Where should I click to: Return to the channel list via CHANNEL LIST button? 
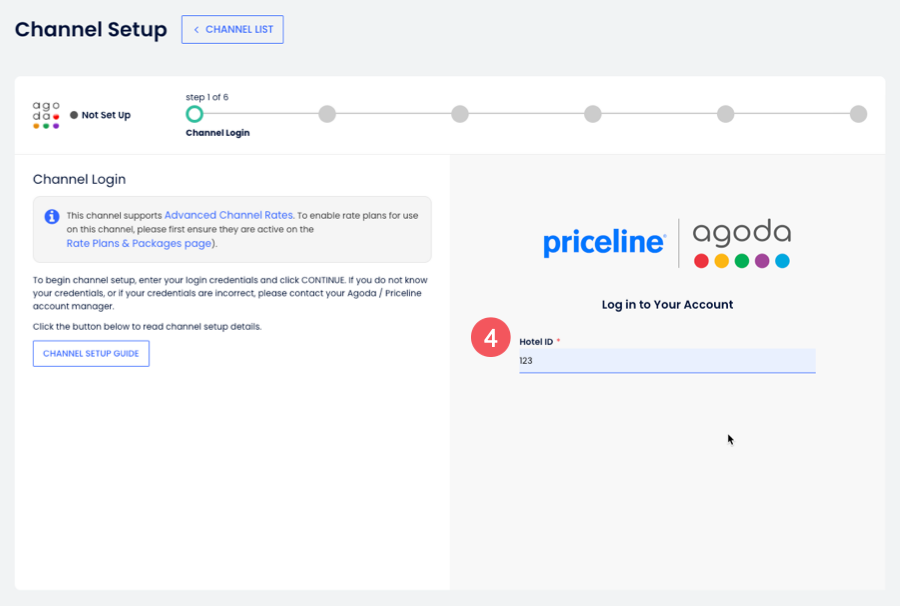click(x=232, y=29)
